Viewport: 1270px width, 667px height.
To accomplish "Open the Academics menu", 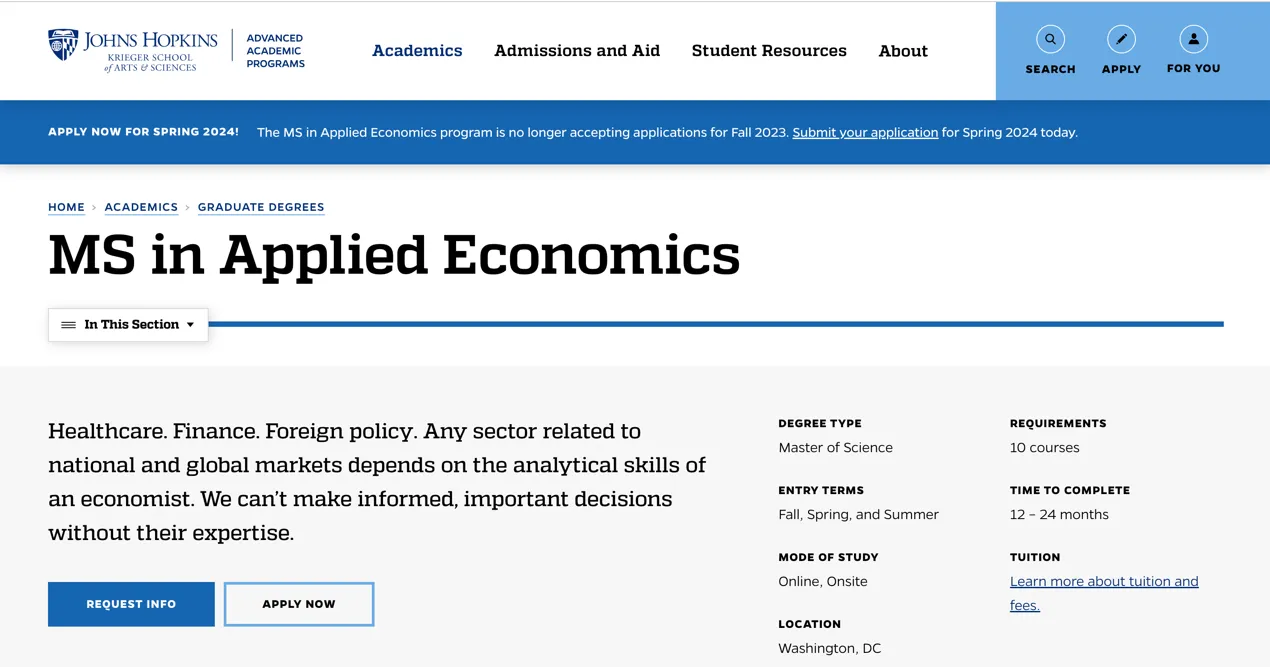I will coord(417,51).
